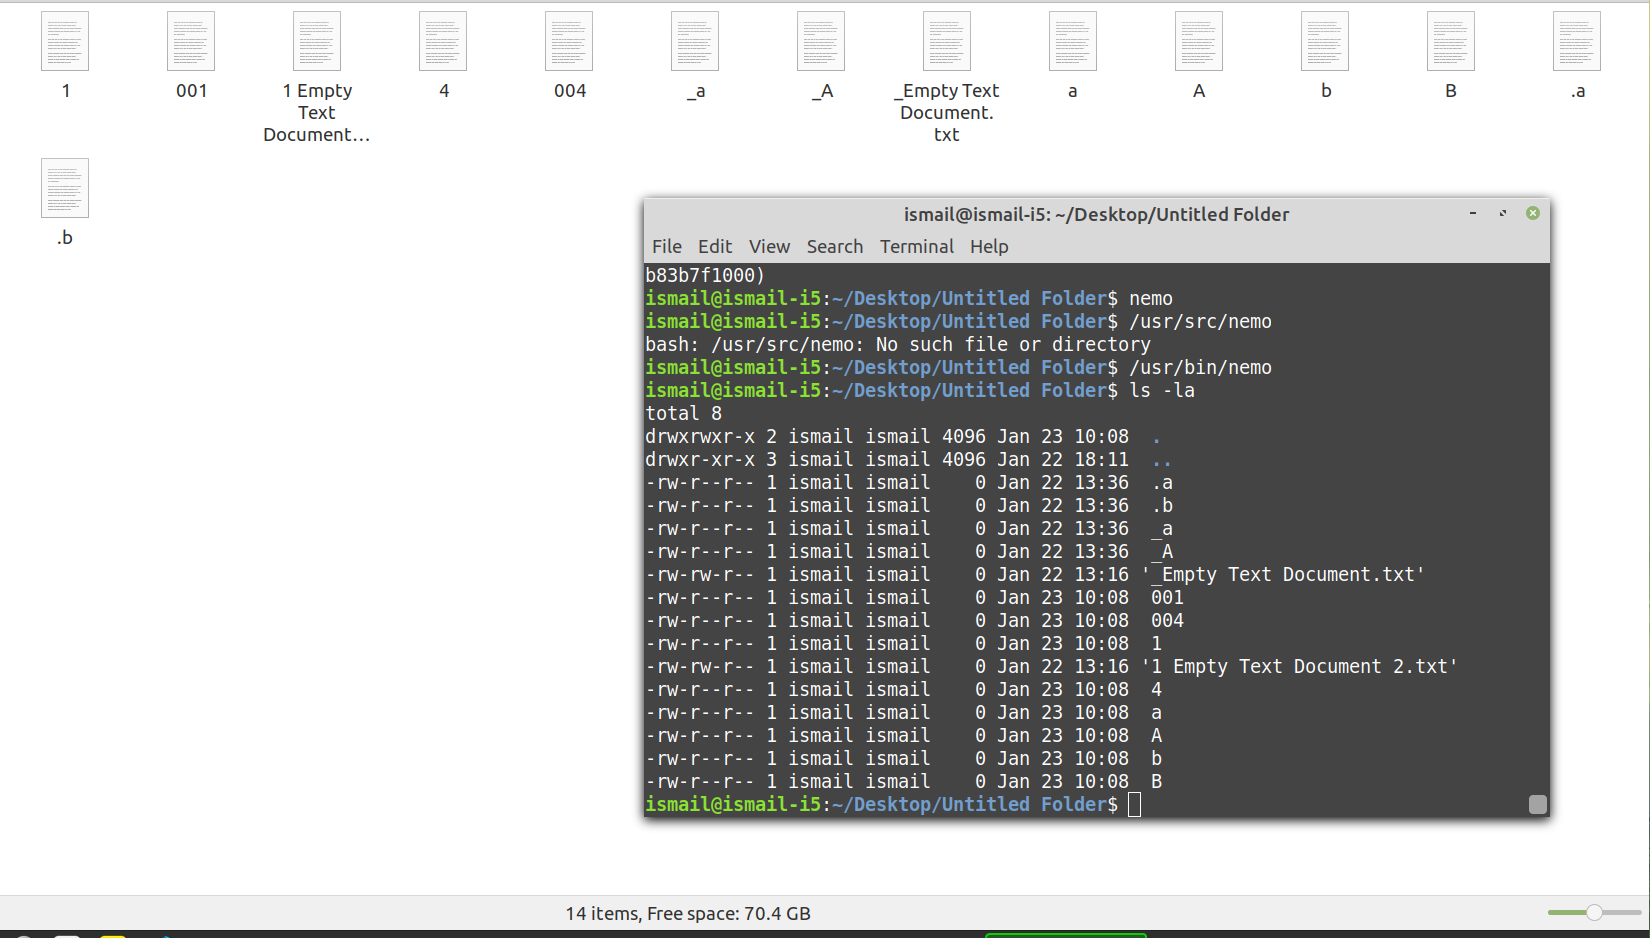Screen dimensions: 1650x938
Task: Click the '004' filename in terminal listing
Action: tap(1167, 621)
